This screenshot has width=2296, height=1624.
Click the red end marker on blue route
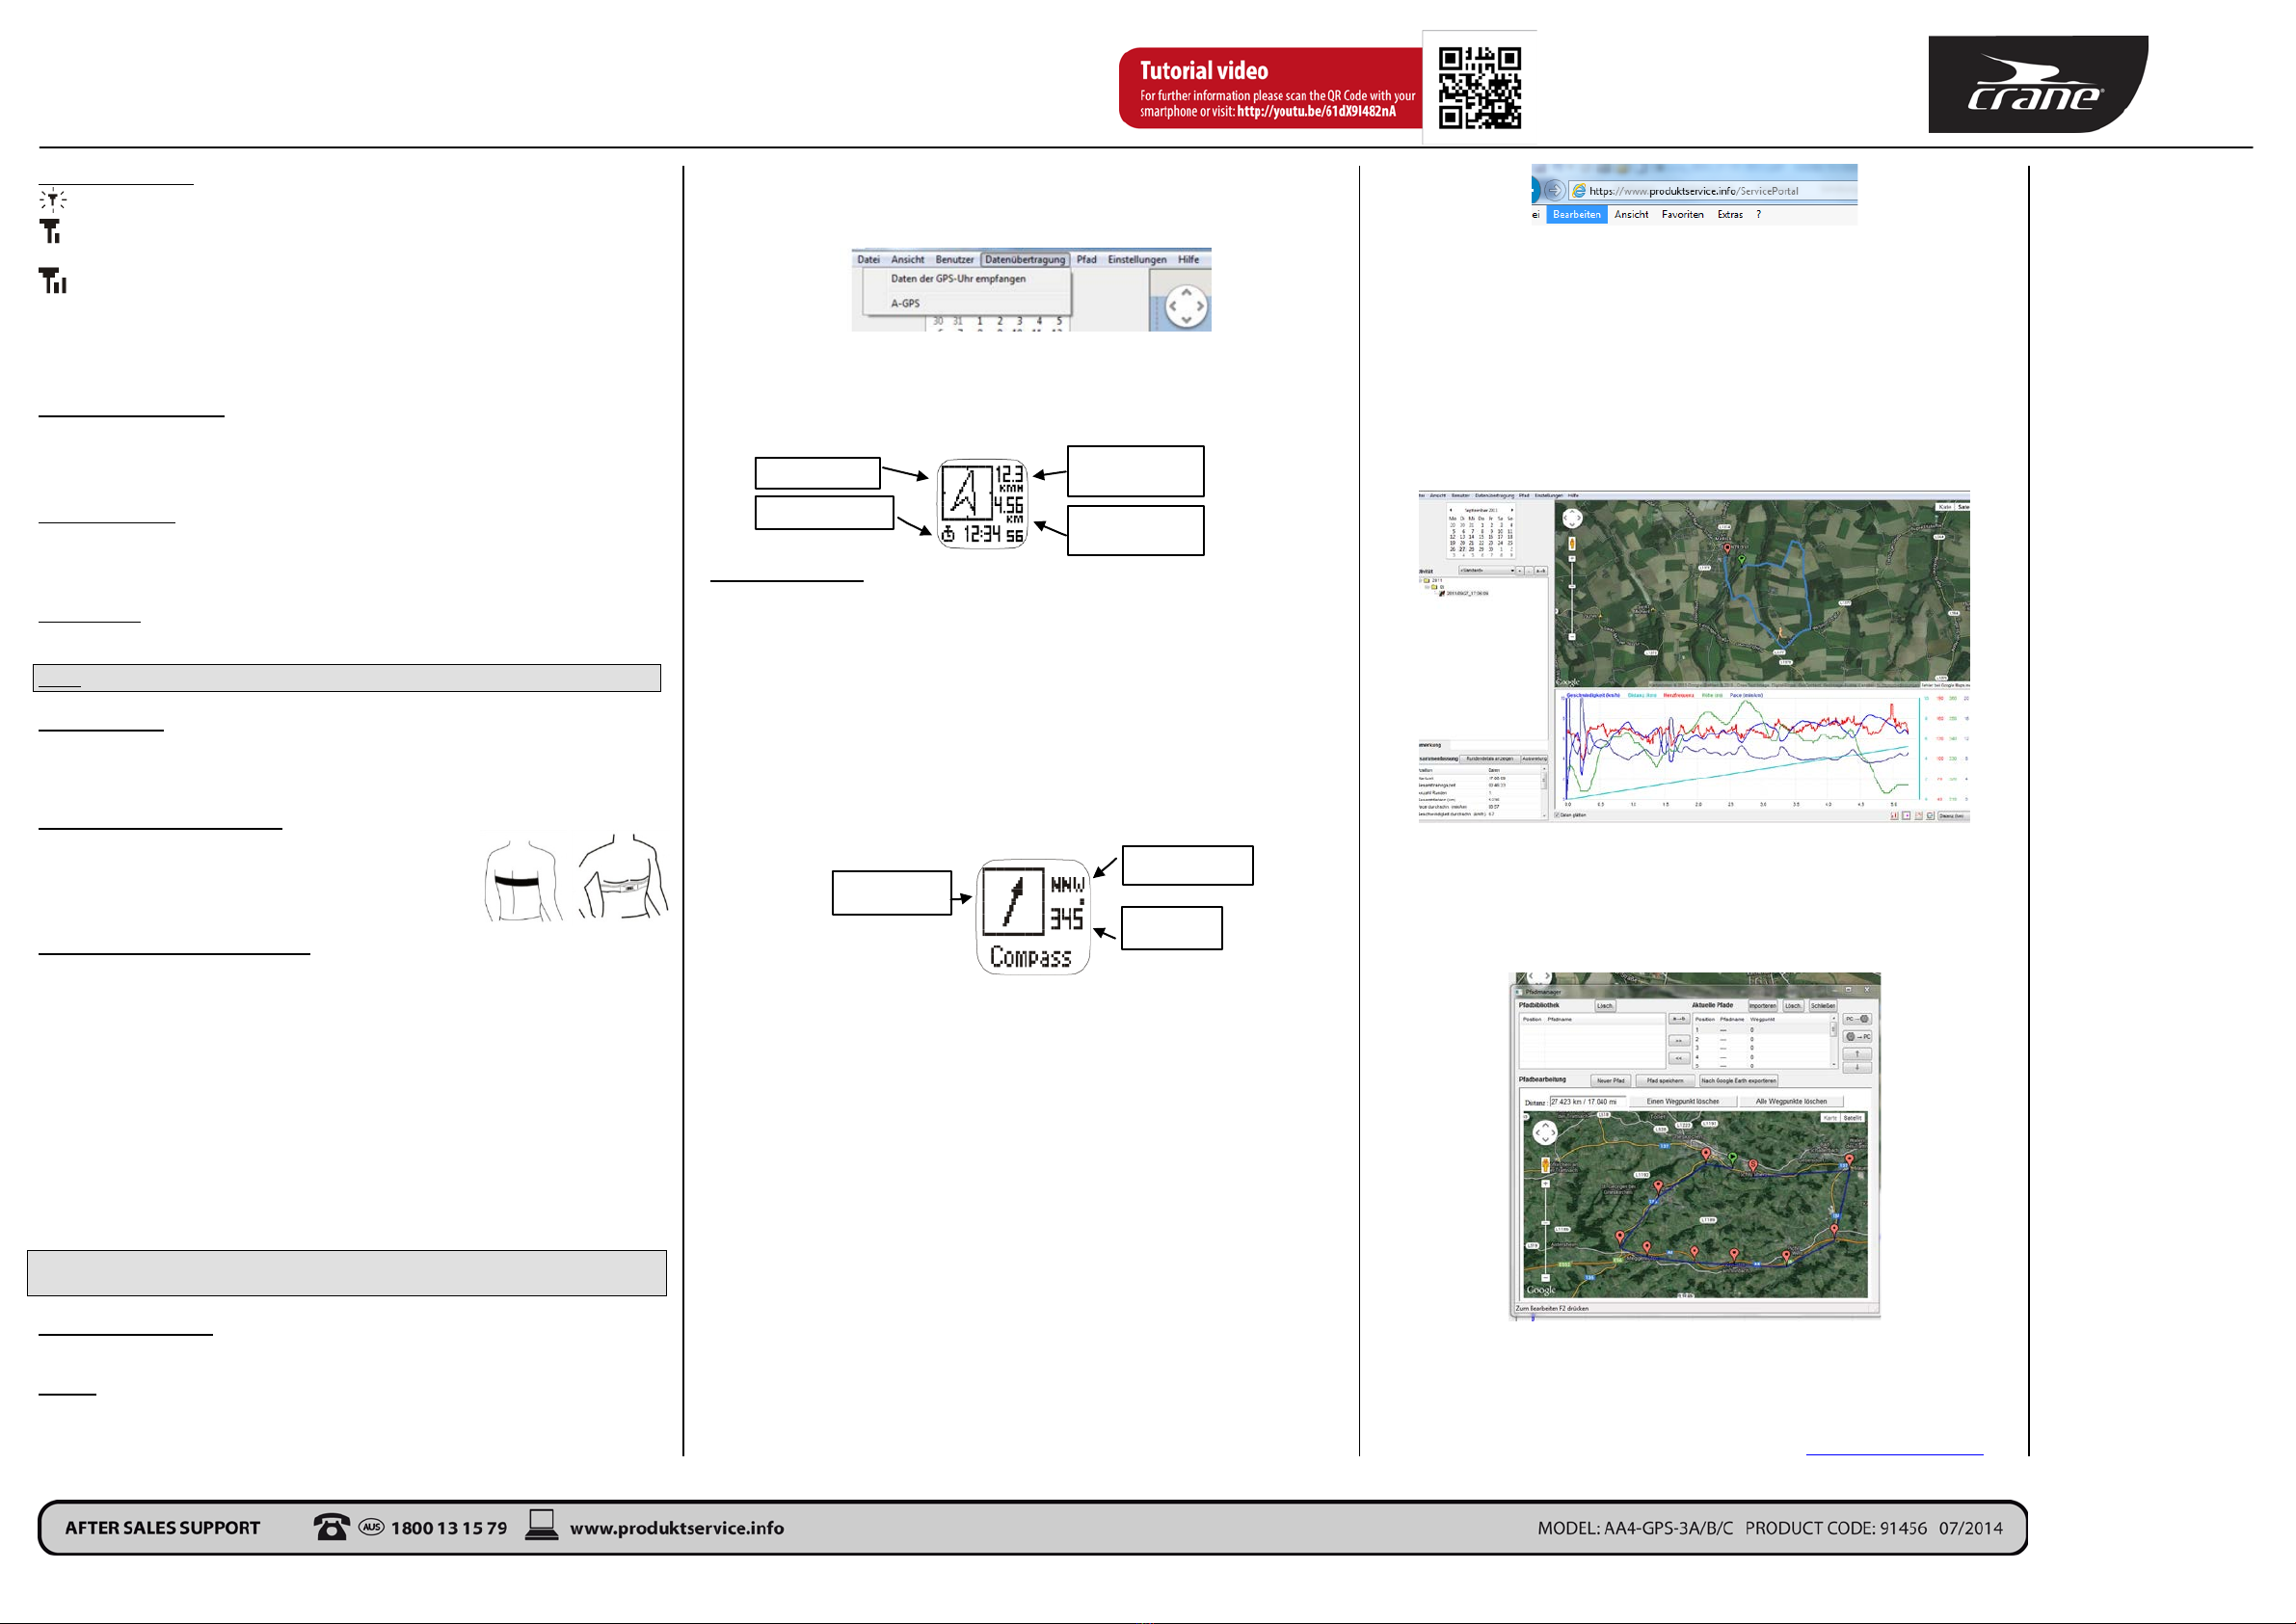click(x=1728, y=549)
